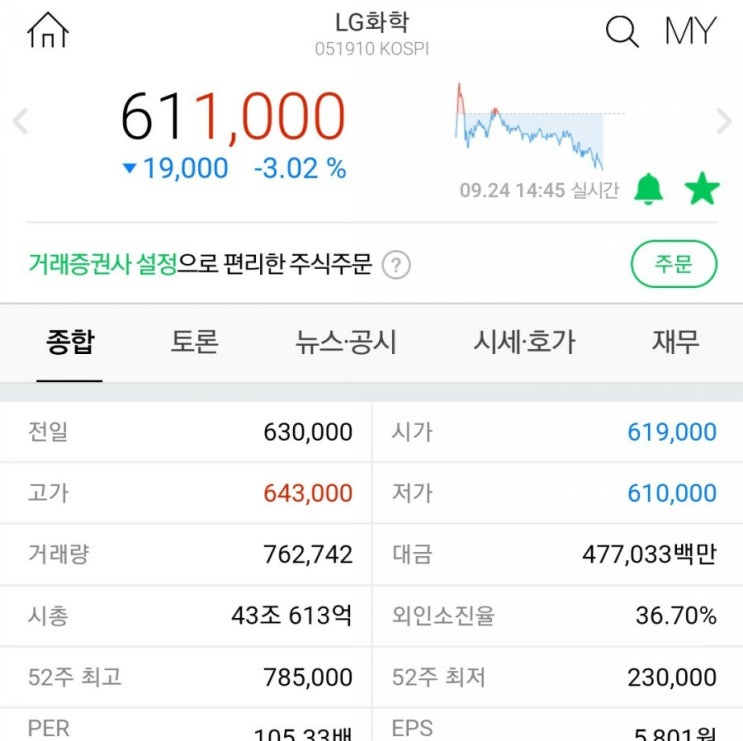Open the intraday mini price chart
The width and height of the screenshot is (743, 741).
coord(530,128)
